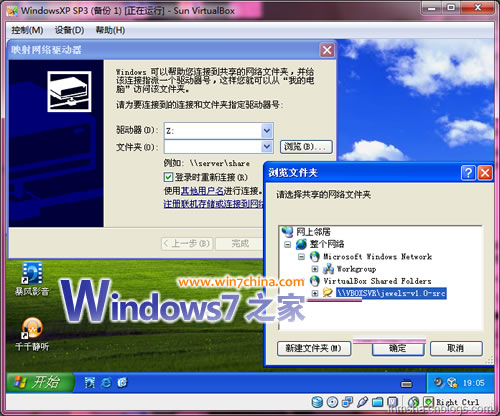Click the 完成 finish button
The width and height of the screenshot is (500, 416).
point(240,244)
